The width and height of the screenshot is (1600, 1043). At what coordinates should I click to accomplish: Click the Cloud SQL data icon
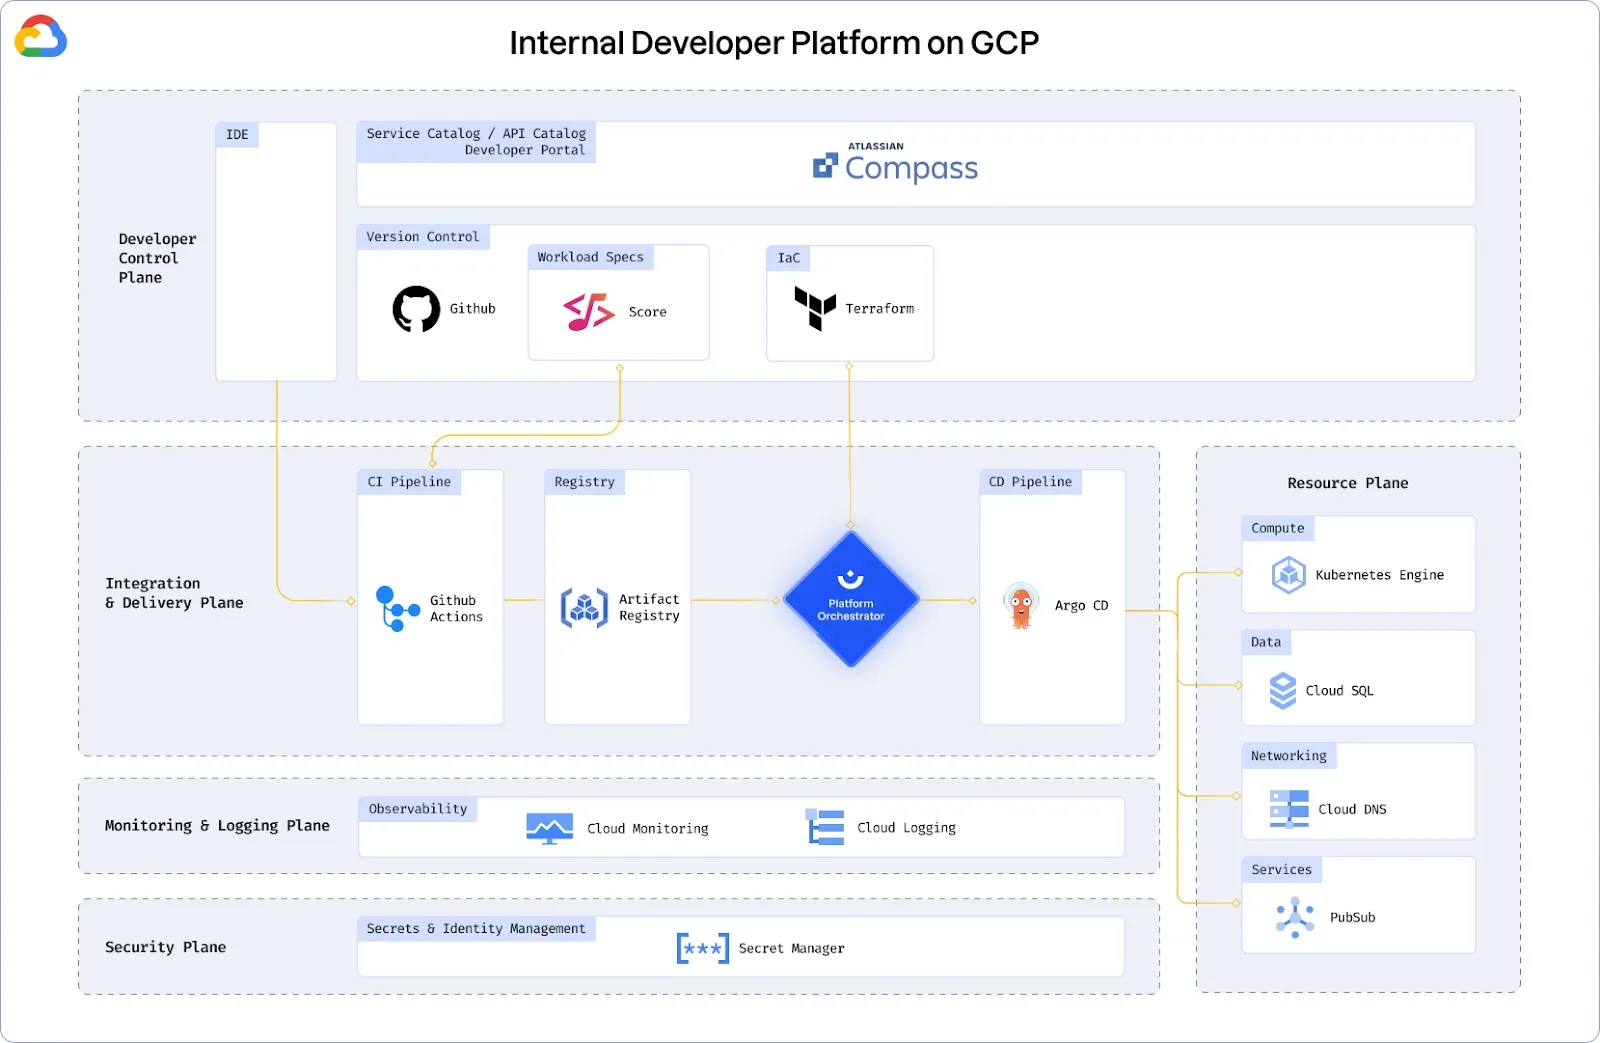1282,690
